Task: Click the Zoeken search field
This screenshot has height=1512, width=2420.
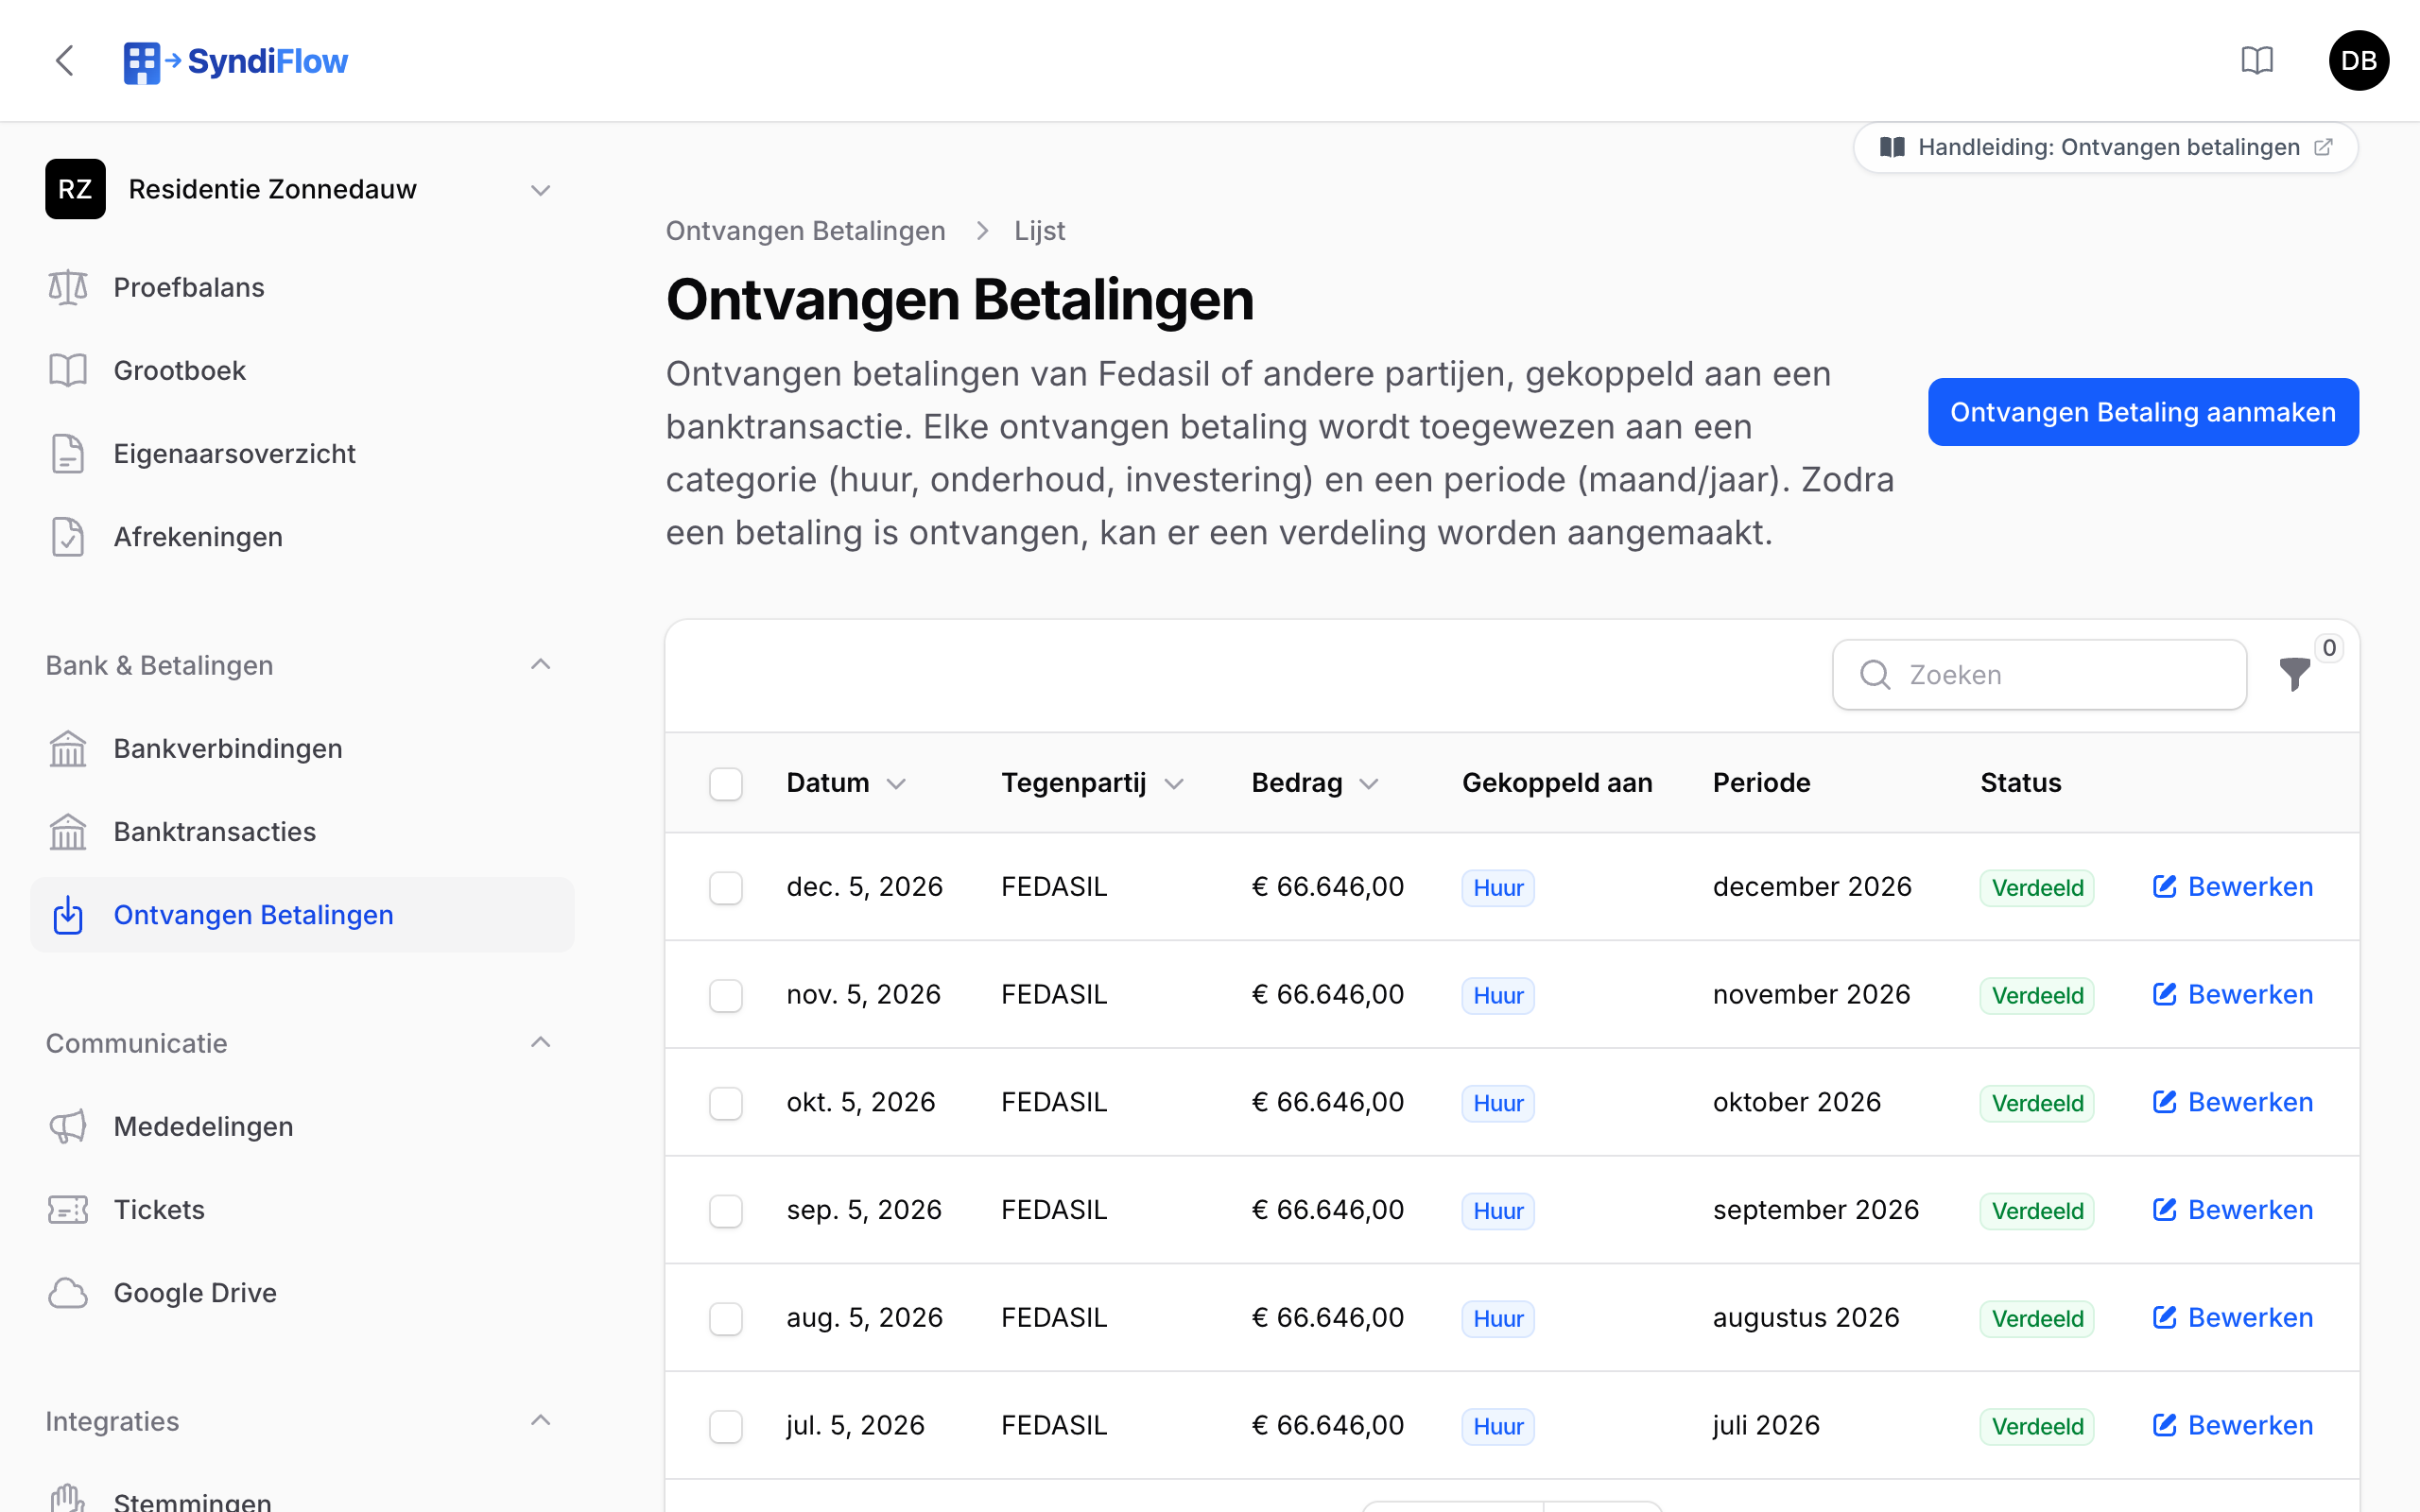Action: [x=2038, y=674]
